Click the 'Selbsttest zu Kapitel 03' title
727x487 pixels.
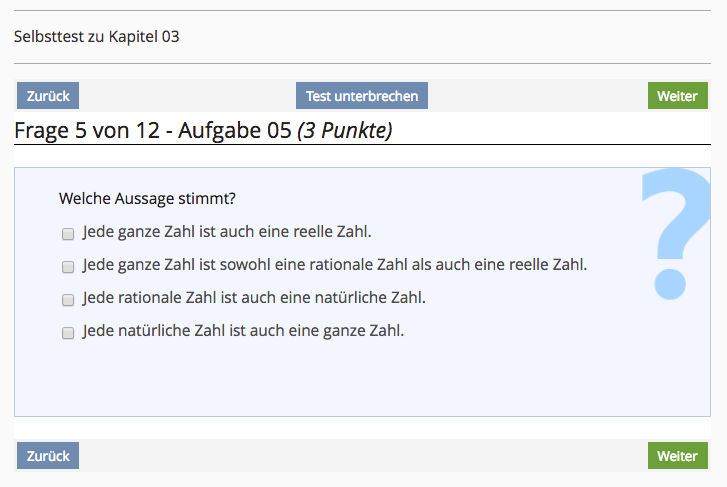(x=97, y=37)
